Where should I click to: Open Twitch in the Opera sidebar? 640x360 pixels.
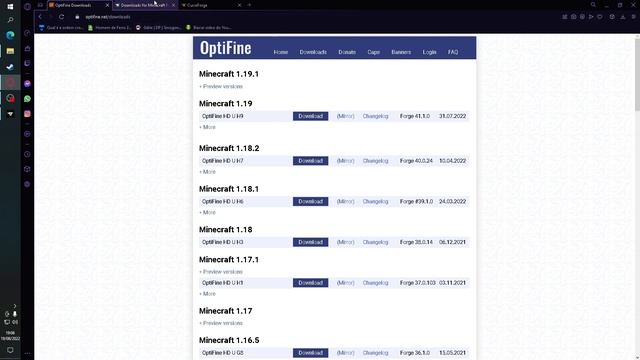pos(27,63)
